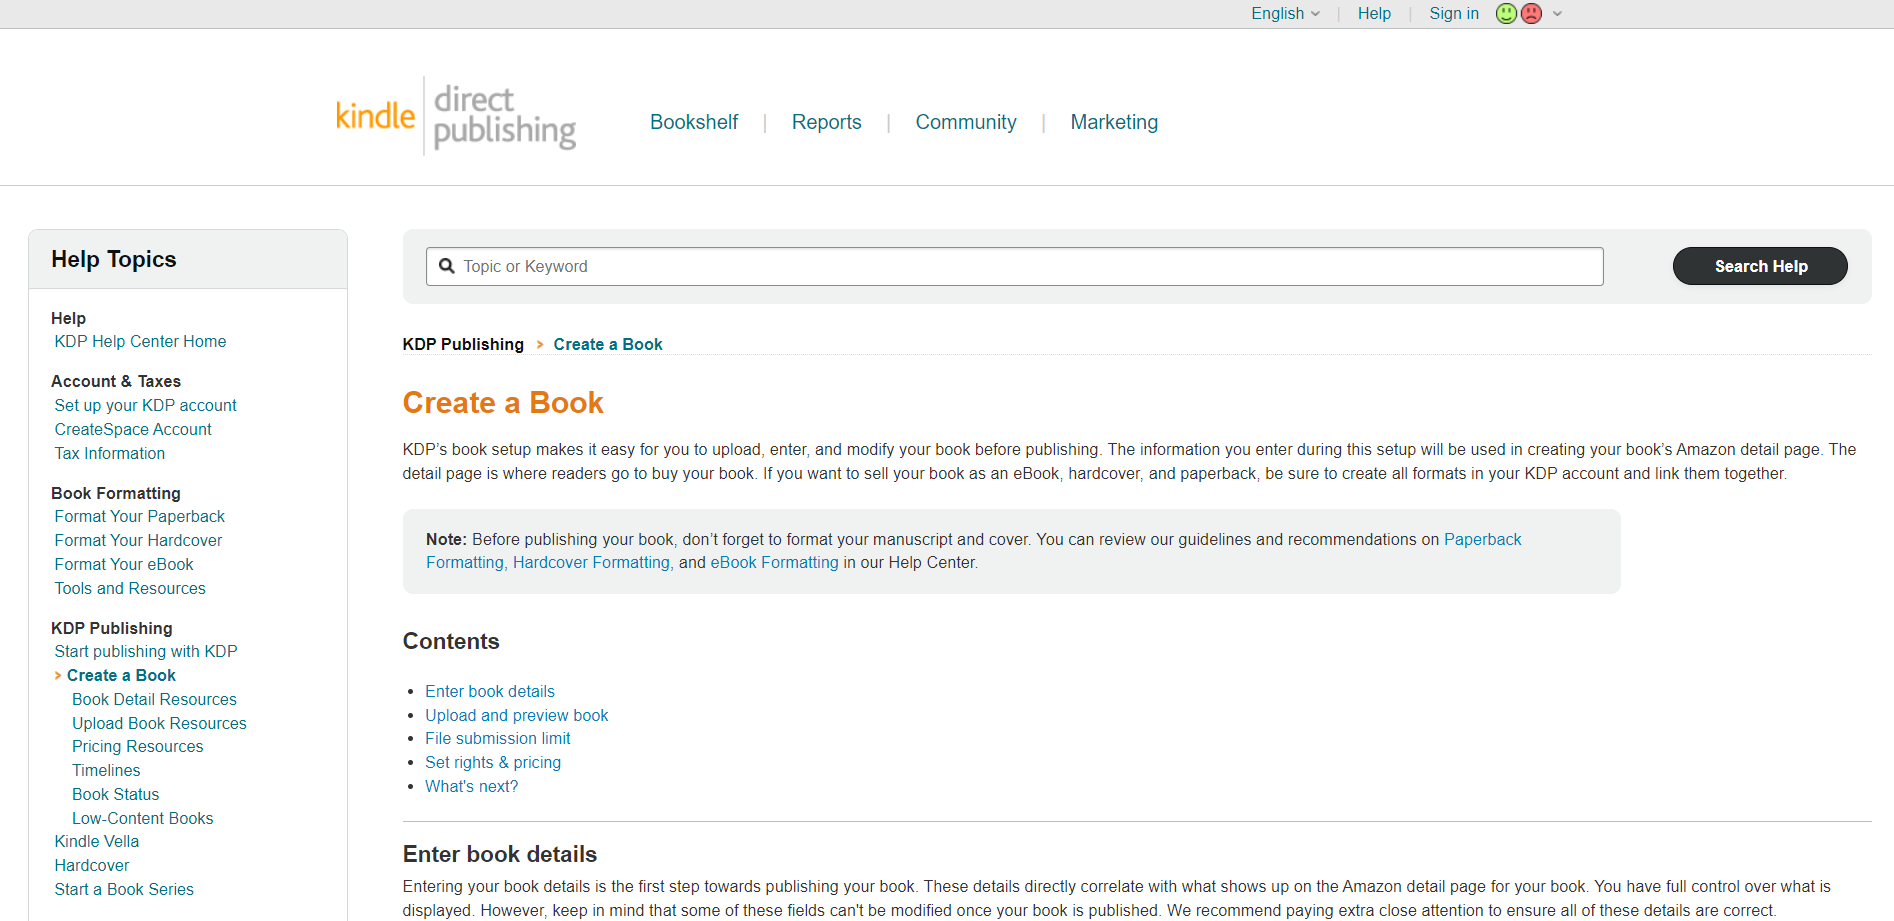
Task: Click the Sign in link
Action: coord(1453,13)
